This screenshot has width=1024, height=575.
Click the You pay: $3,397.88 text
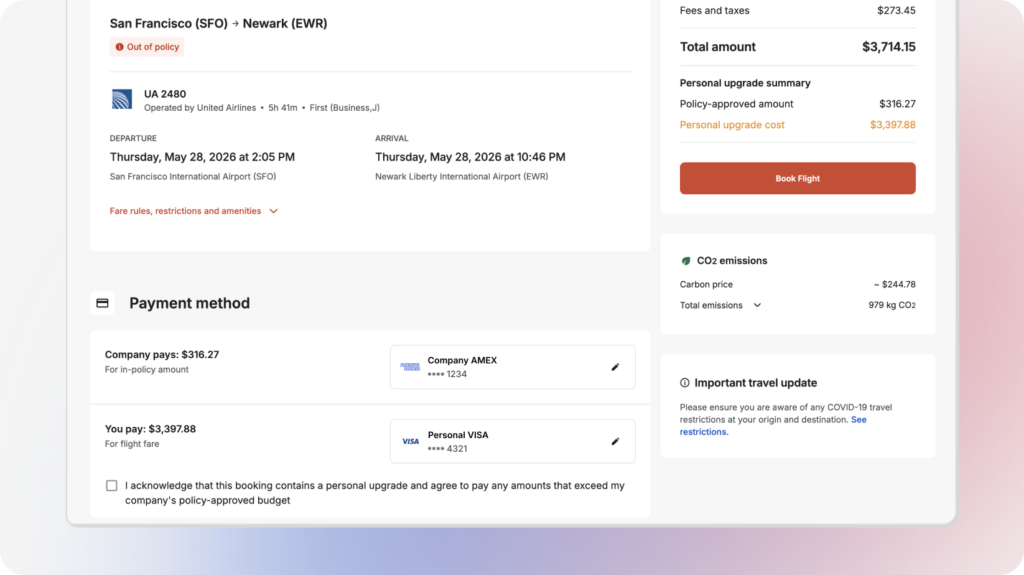(x=150, y=429)
